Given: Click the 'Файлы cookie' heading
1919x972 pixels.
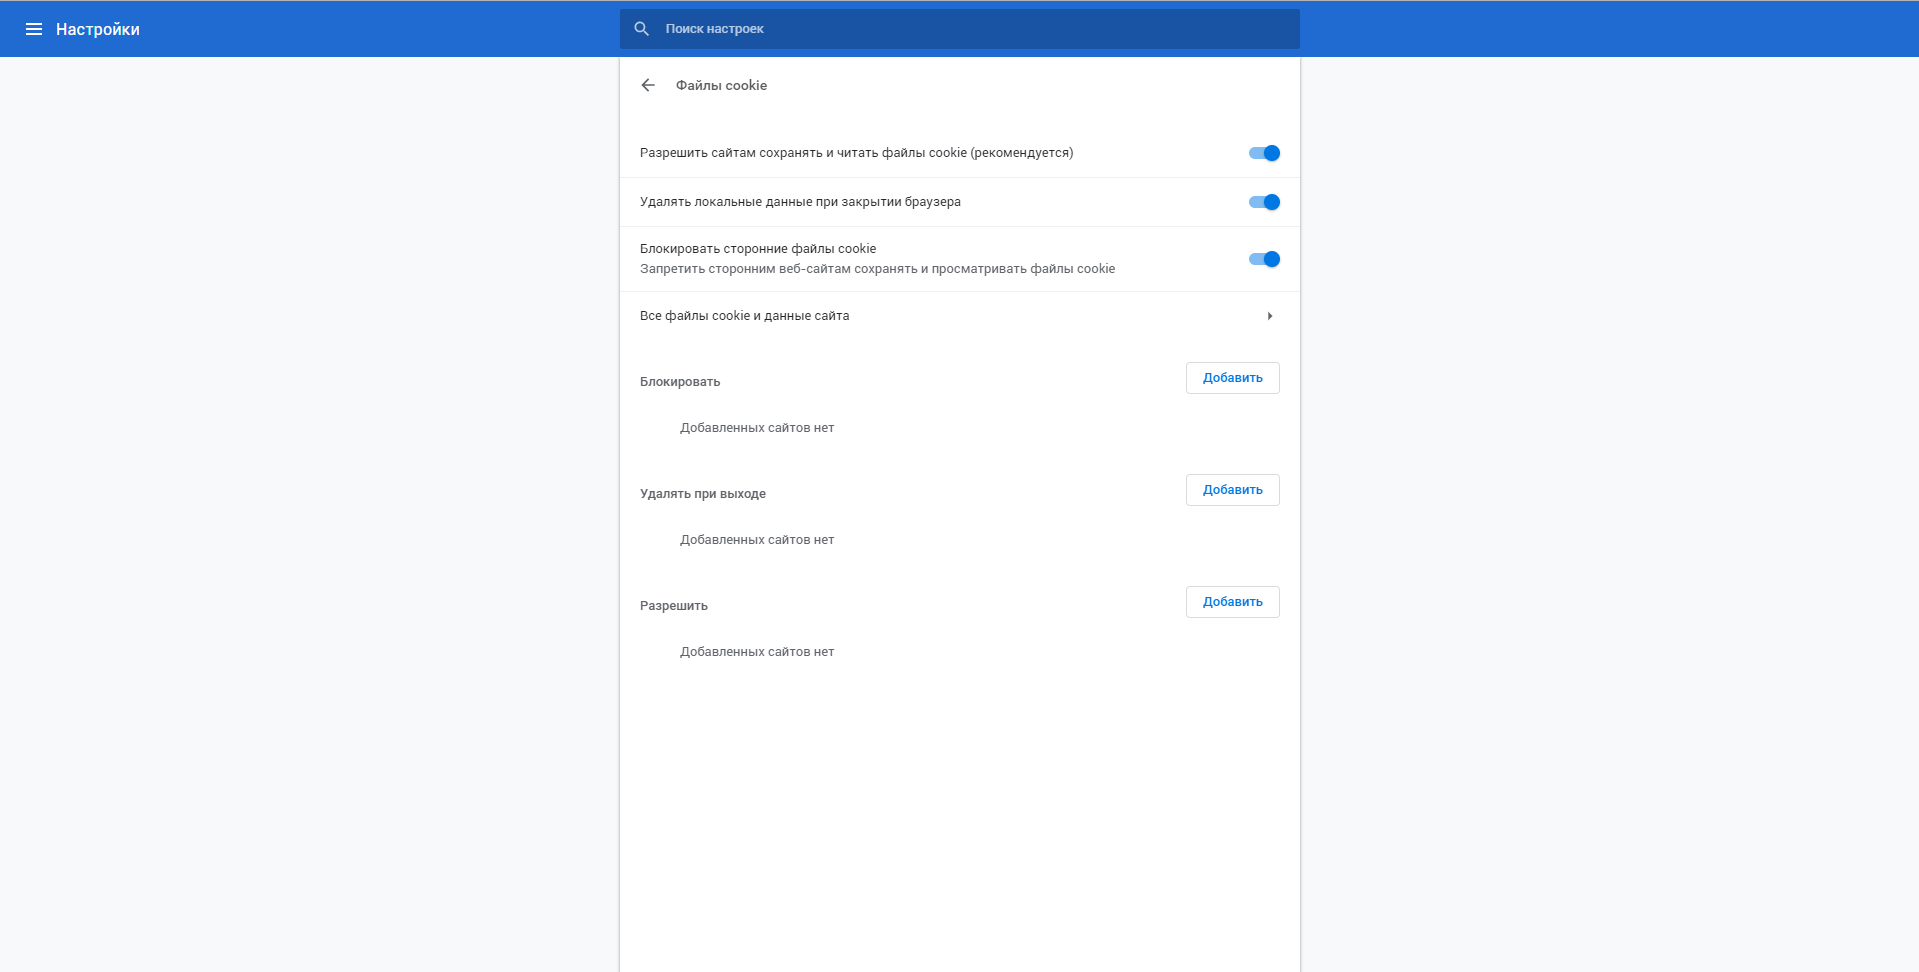Looking at the screenshot, I should (721, 85).
